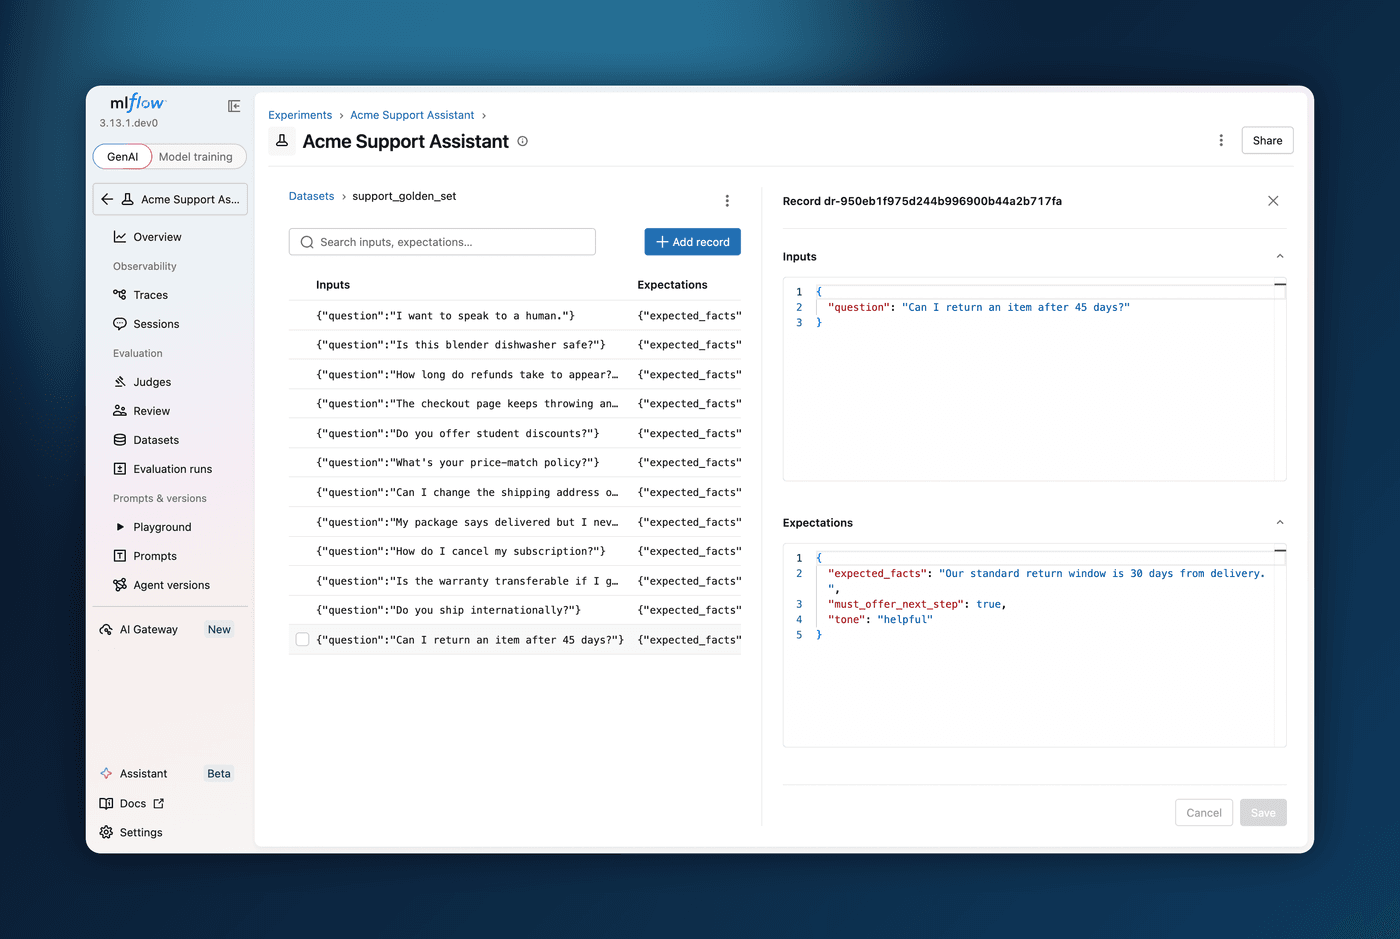
Task: Click the AI Gateway cloud icon
Action: click(x=106, y=630)
